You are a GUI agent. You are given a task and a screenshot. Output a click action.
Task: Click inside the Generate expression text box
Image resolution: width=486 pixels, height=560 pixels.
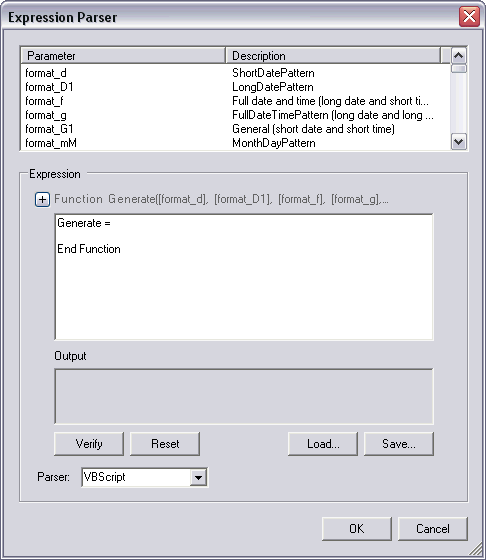tap(244, 277)
